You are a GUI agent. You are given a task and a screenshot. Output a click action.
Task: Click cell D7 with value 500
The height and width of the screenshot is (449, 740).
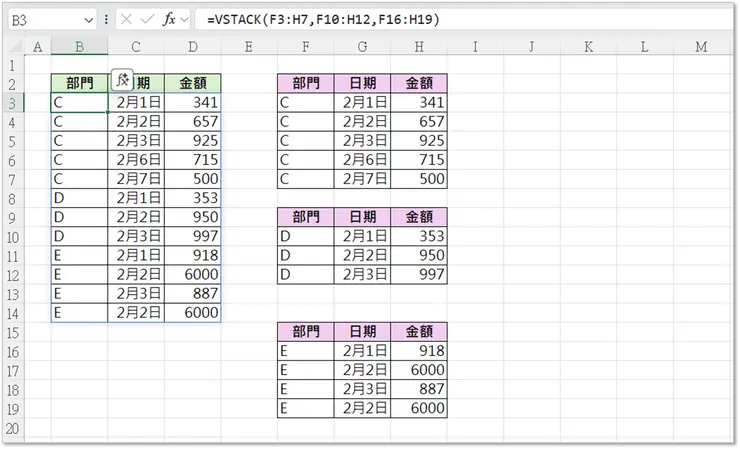click(x=193, y=179)
